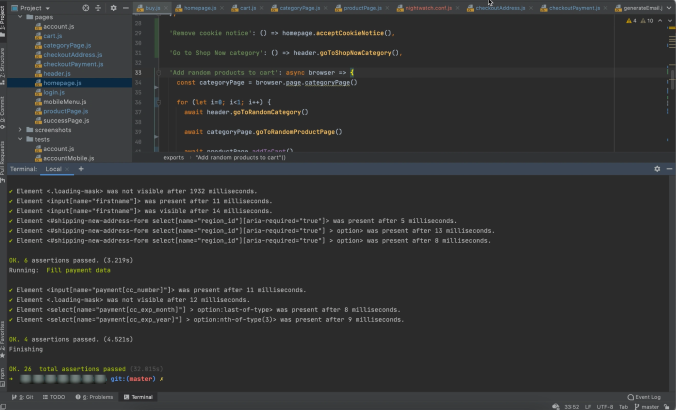Screen dimensions: 676x410
Task: Open the 6: Problems tool window
Action: click(94, 397)
